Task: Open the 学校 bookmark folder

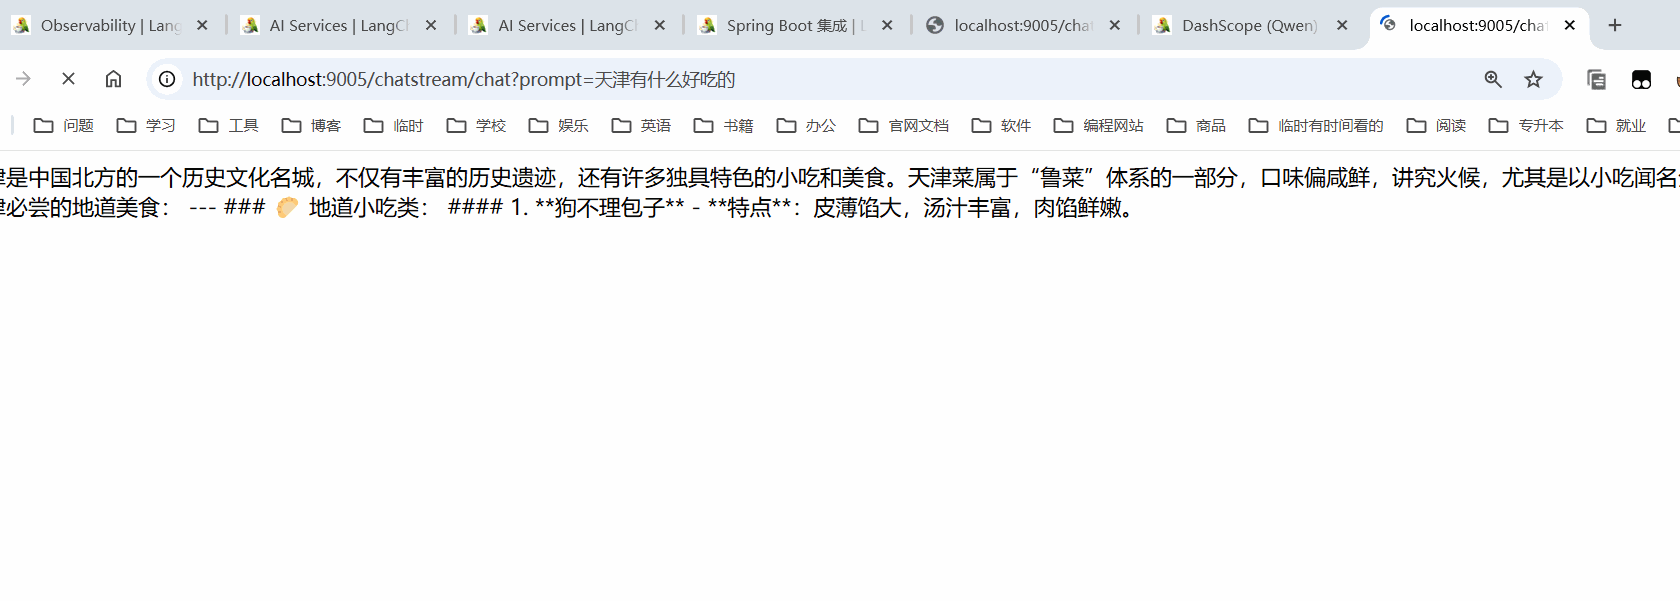Action: 476,125
